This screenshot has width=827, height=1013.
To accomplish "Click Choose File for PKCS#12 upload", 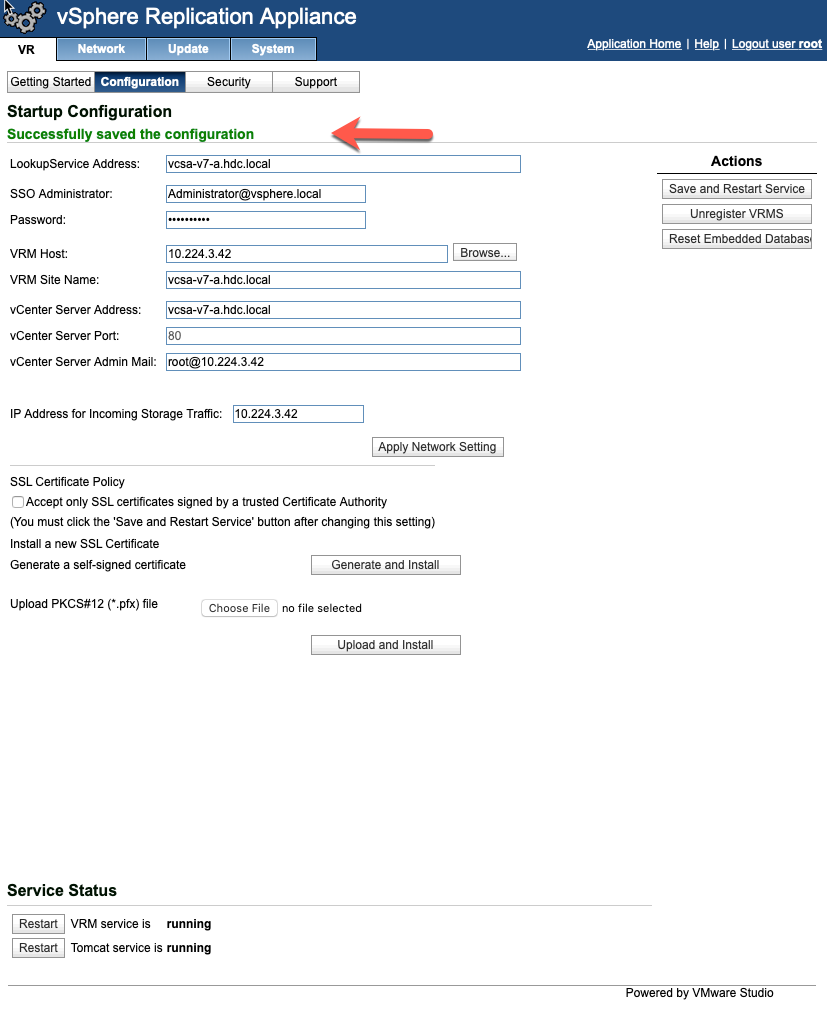I will [x=239, y=608].
